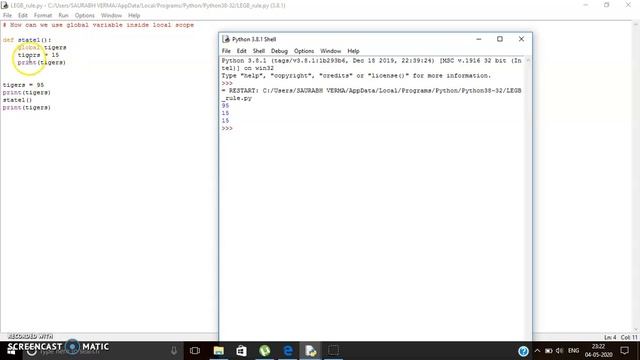Click the blue help icon in system tray
Image resolution: width=640 pixels, height=360 pixels.
pos(523,351)
